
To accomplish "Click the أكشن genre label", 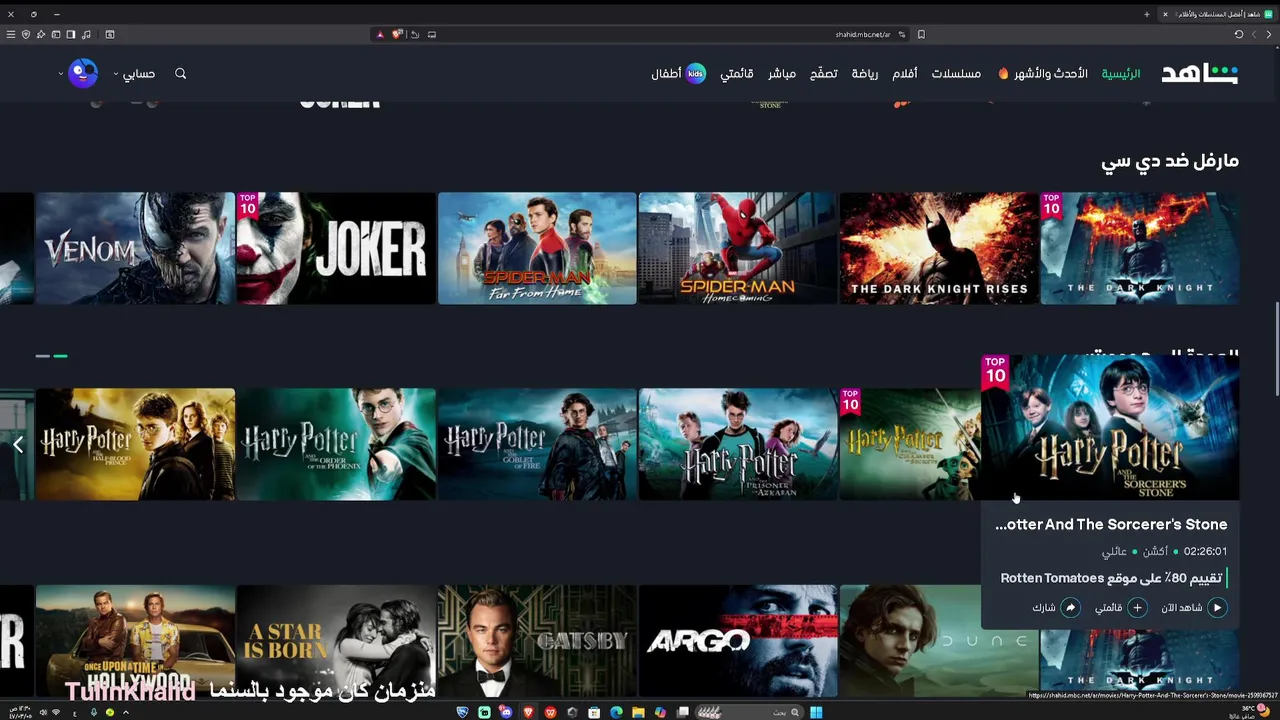I will coord(1155,551).
